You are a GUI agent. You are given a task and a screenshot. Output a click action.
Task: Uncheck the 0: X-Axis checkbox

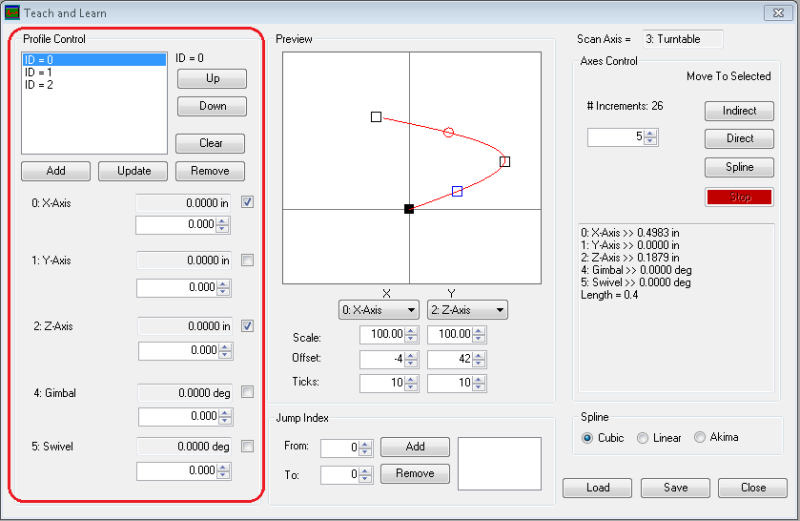click(247, 202)
